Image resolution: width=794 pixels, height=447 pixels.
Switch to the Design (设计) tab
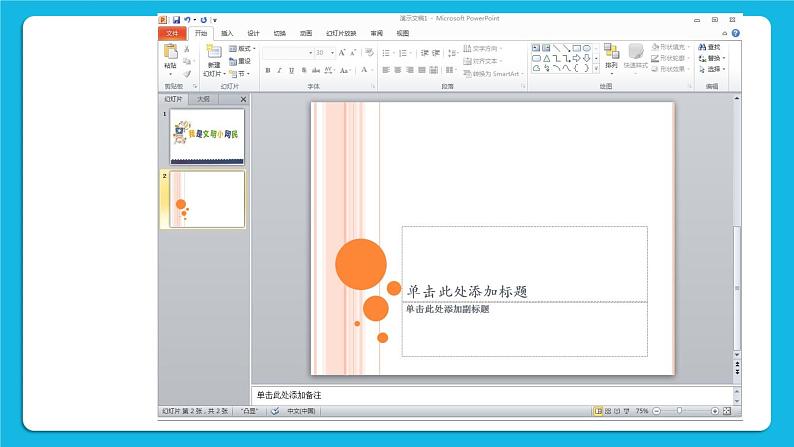253,33
